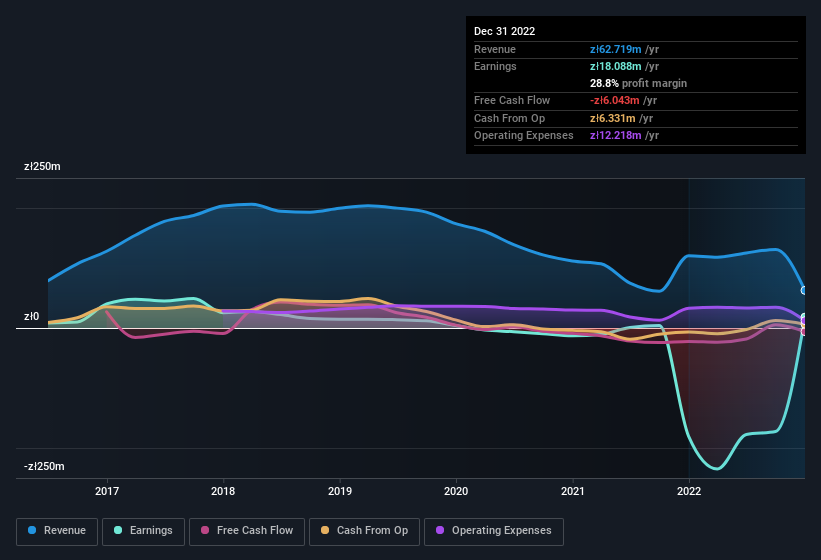Click the 2021 x-axis year label
Viewport: 821px width, 560px height.
[573, 491]
